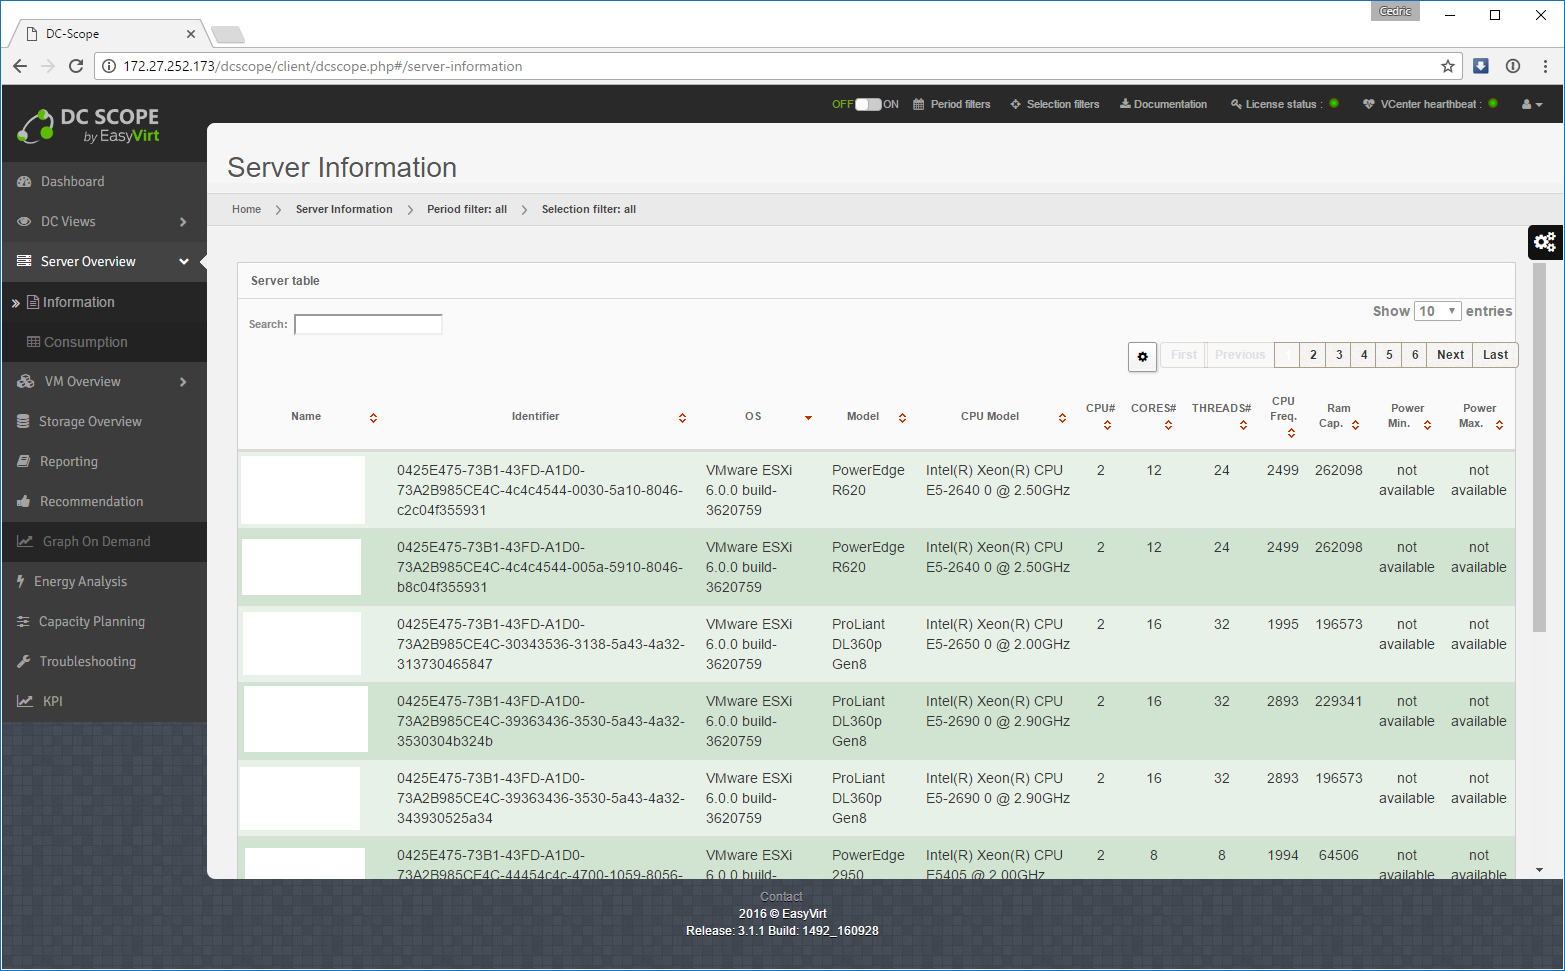Screen dimensions: 1565x971
Task: Open the user account menu icon
Action: pos(1531,104)
